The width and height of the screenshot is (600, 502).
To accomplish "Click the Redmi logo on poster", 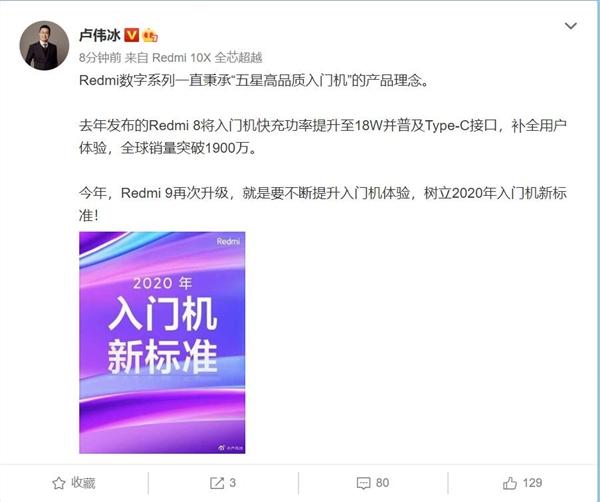I will (228, 241).
